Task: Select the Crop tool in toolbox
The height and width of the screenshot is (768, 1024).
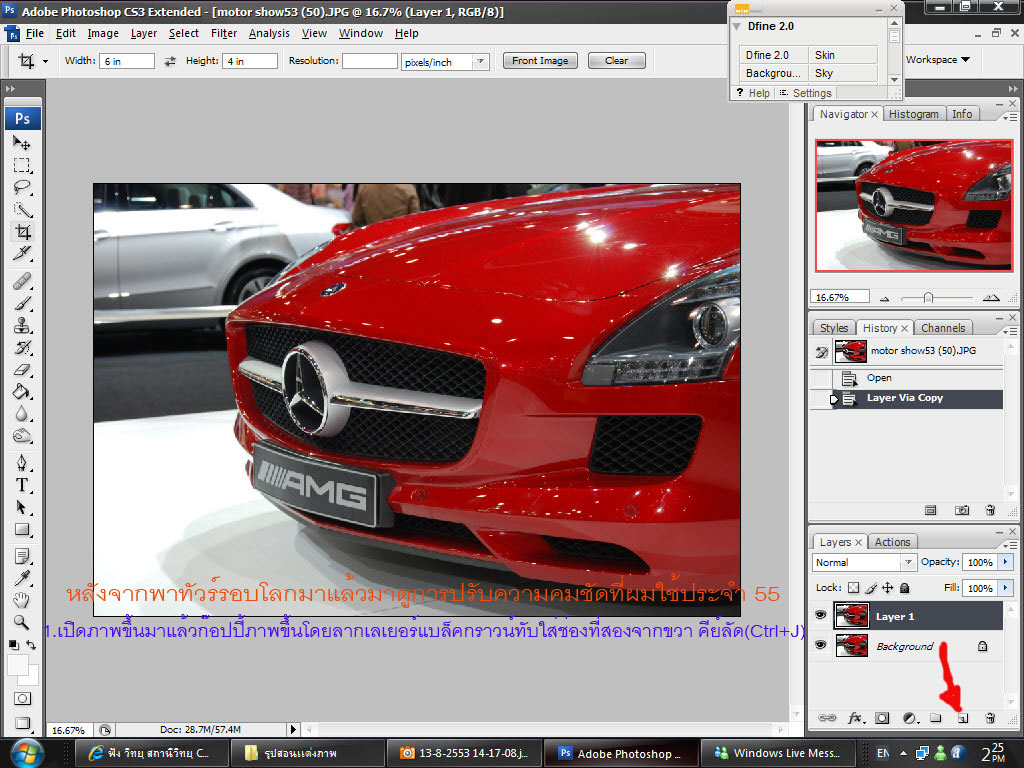Action: pyautogui.click(x=22, y=232)
